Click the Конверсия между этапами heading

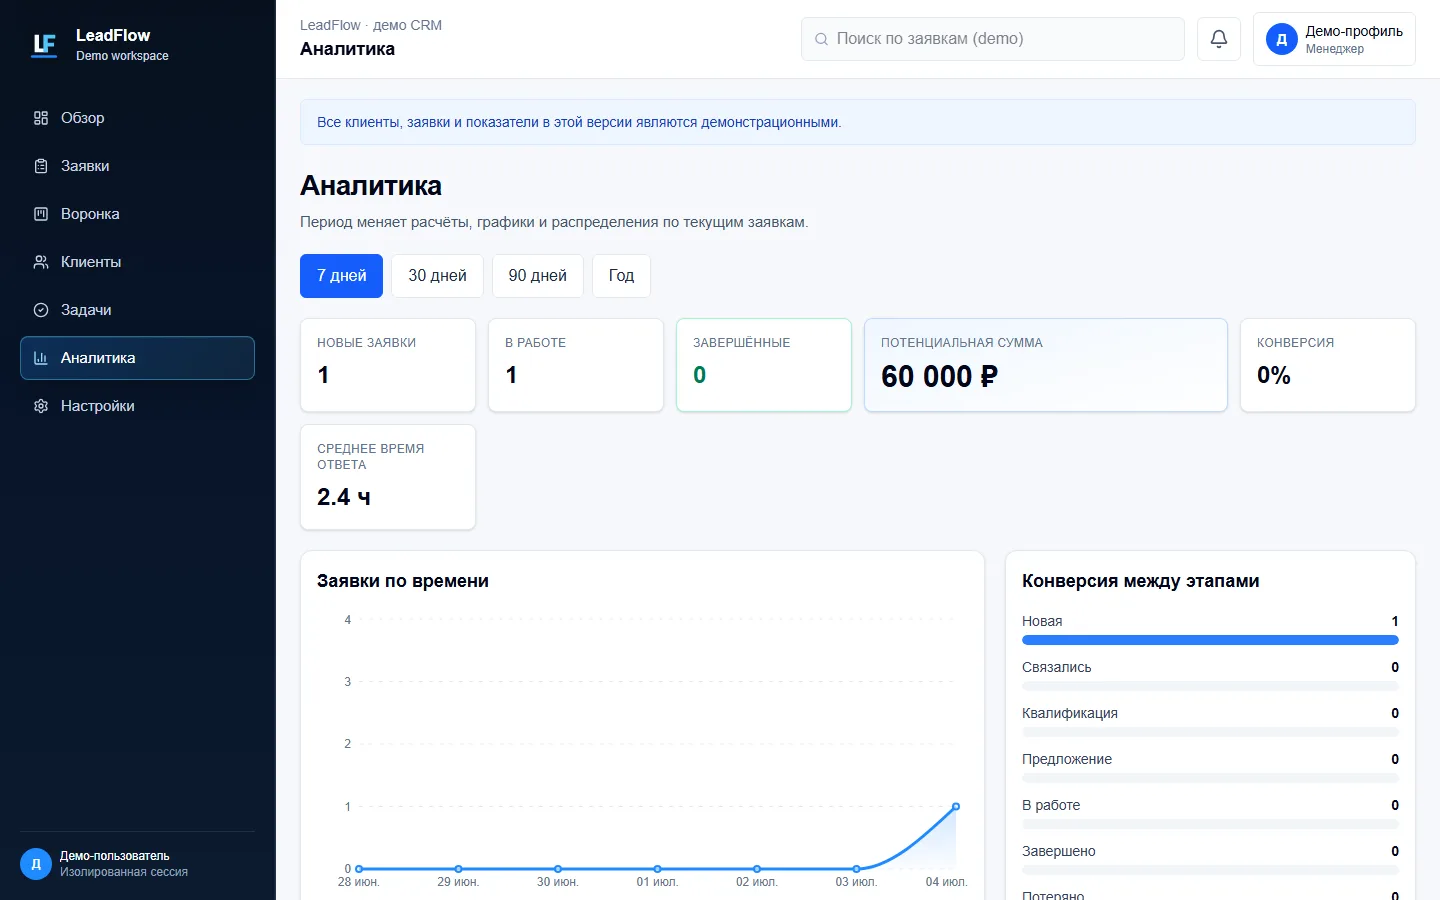tap(1141, 581)
